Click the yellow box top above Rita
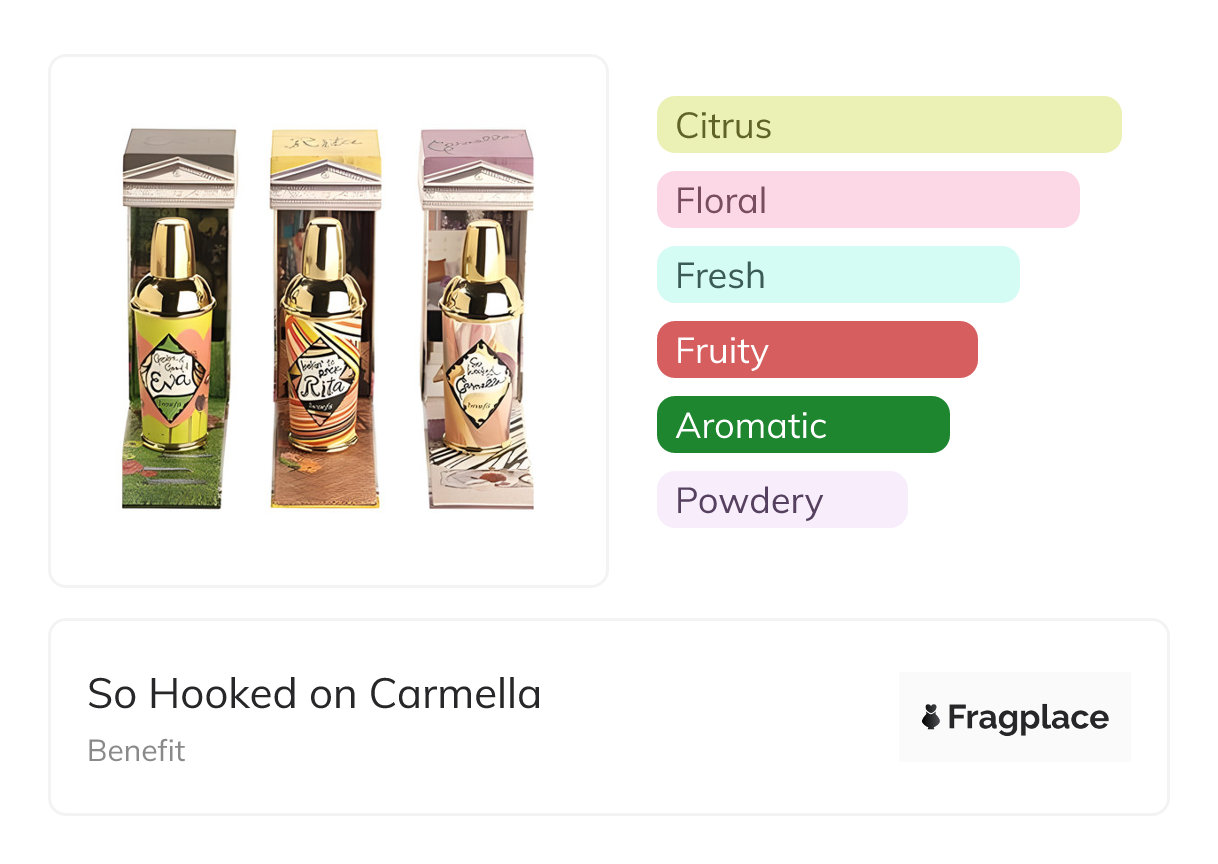1218x864 pixels. coord(325,144)
